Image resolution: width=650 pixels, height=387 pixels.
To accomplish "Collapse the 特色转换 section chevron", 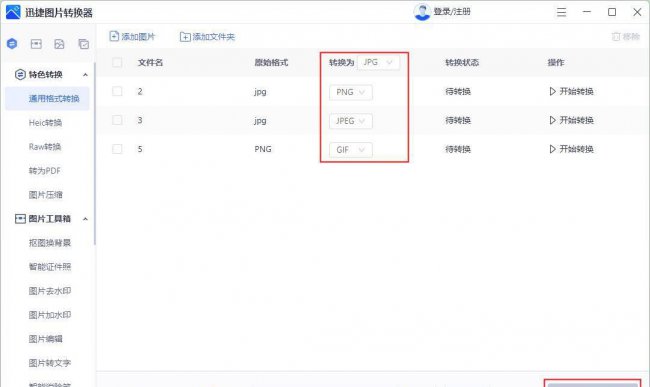I will pos(85,75).
